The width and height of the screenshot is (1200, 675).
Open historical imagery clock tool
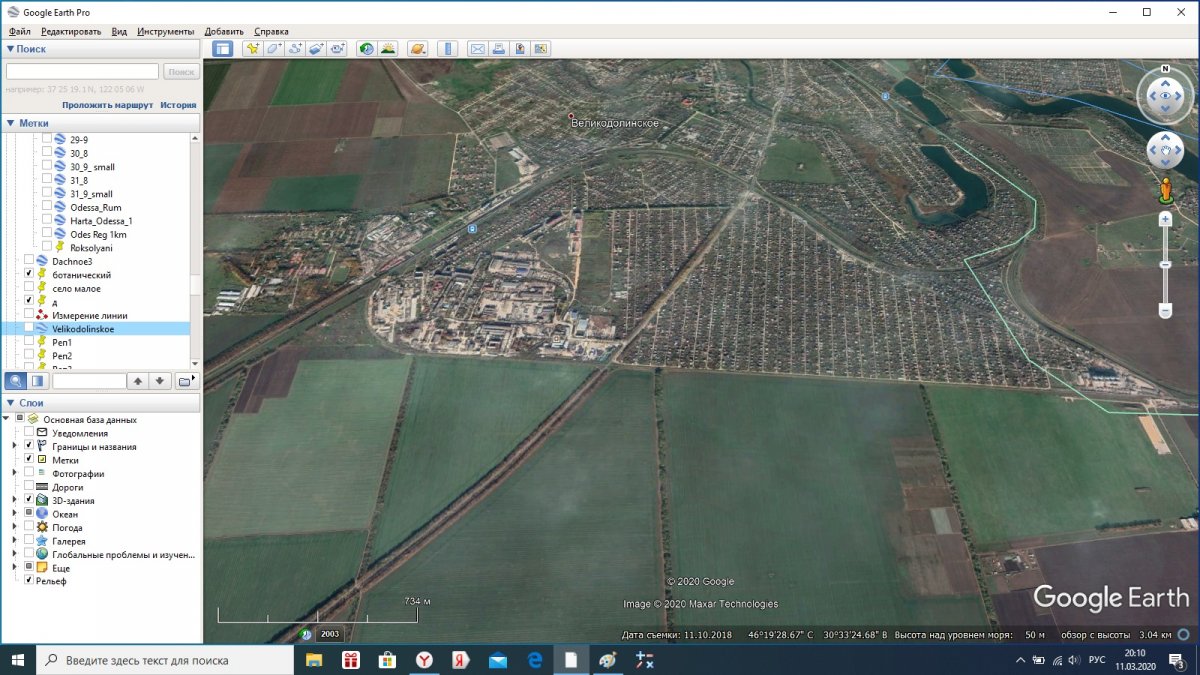(366, 48)
